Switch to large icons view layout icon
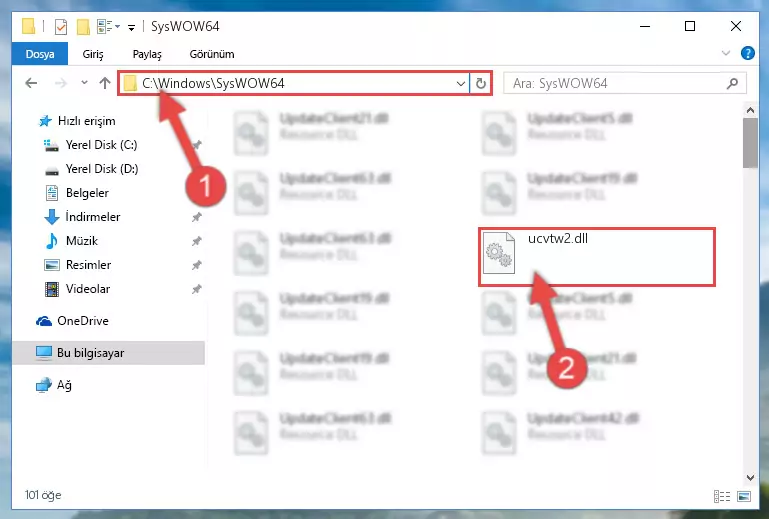Viewport: 769px width, 519px height. (x=743, y=496)
